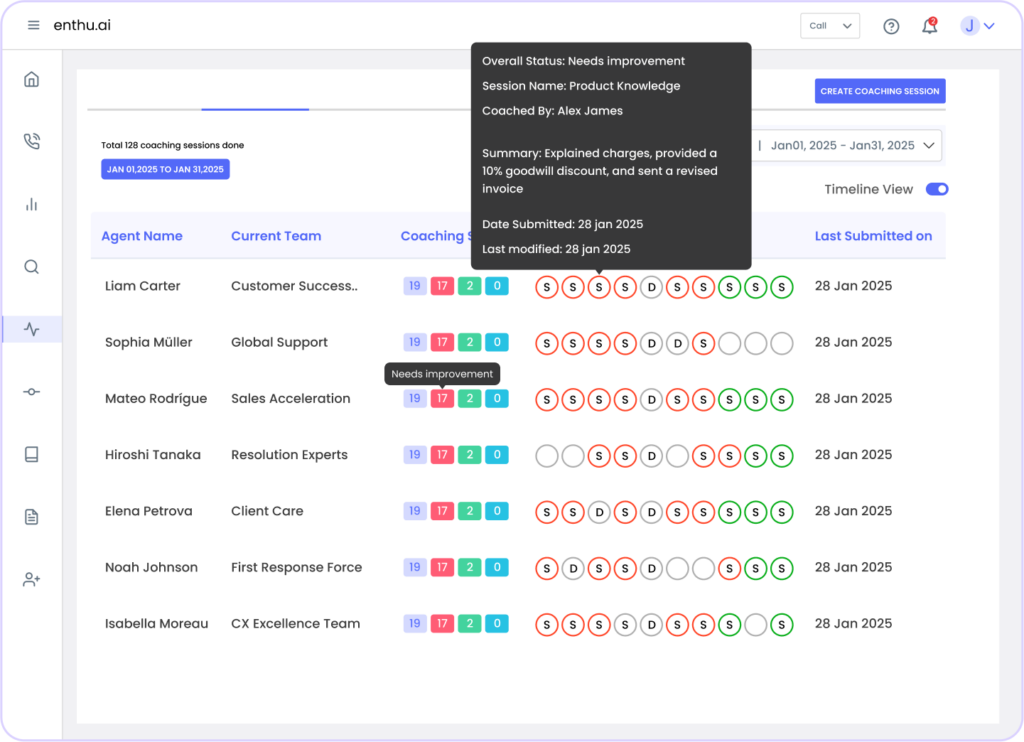Open the hamburger menu icon
The height and width of the screenshot is (742, 1024).
click(x=33, y=25)
